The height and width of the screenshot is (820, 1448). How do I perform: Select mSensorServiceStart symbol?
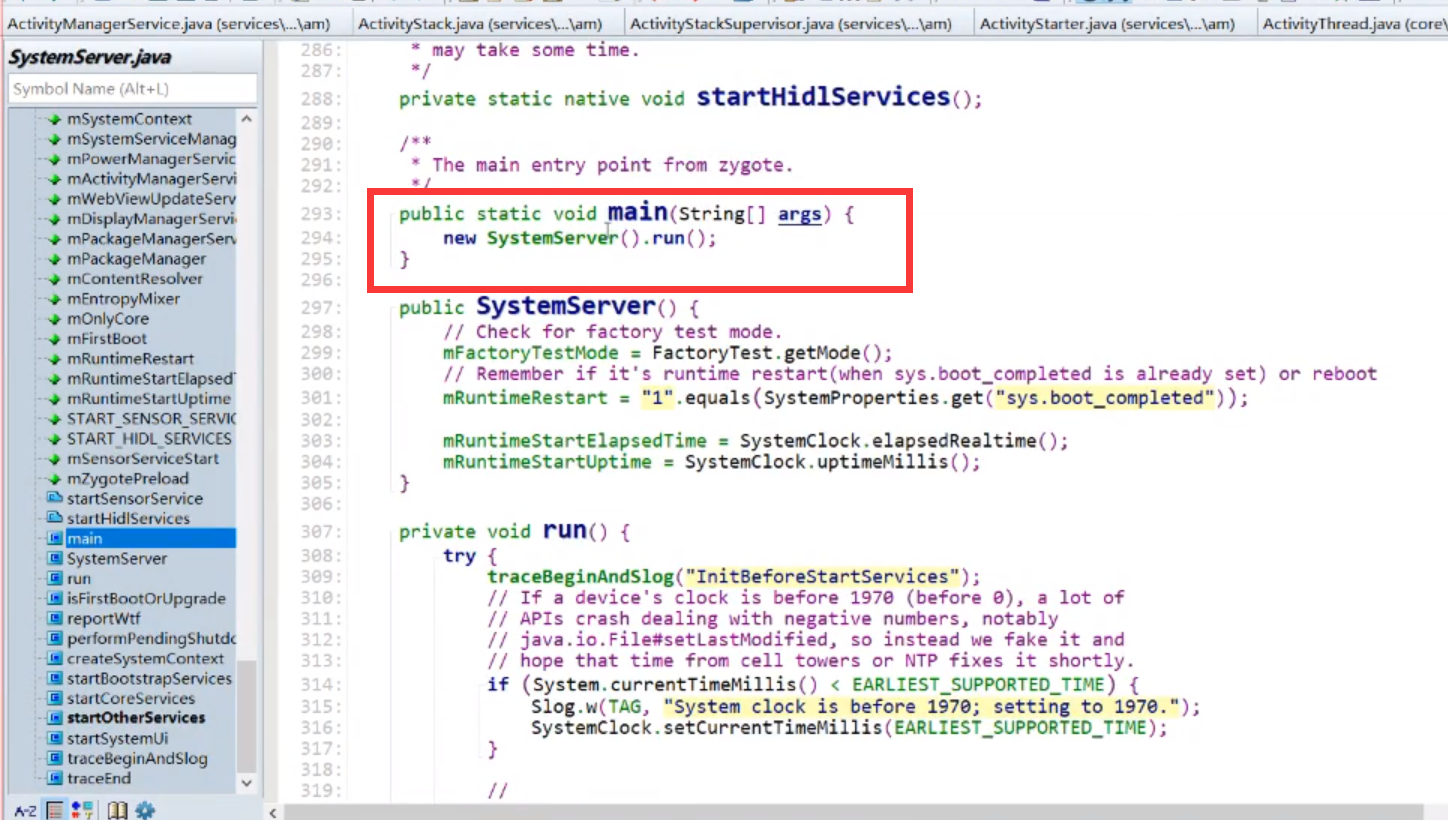point(142,459)
